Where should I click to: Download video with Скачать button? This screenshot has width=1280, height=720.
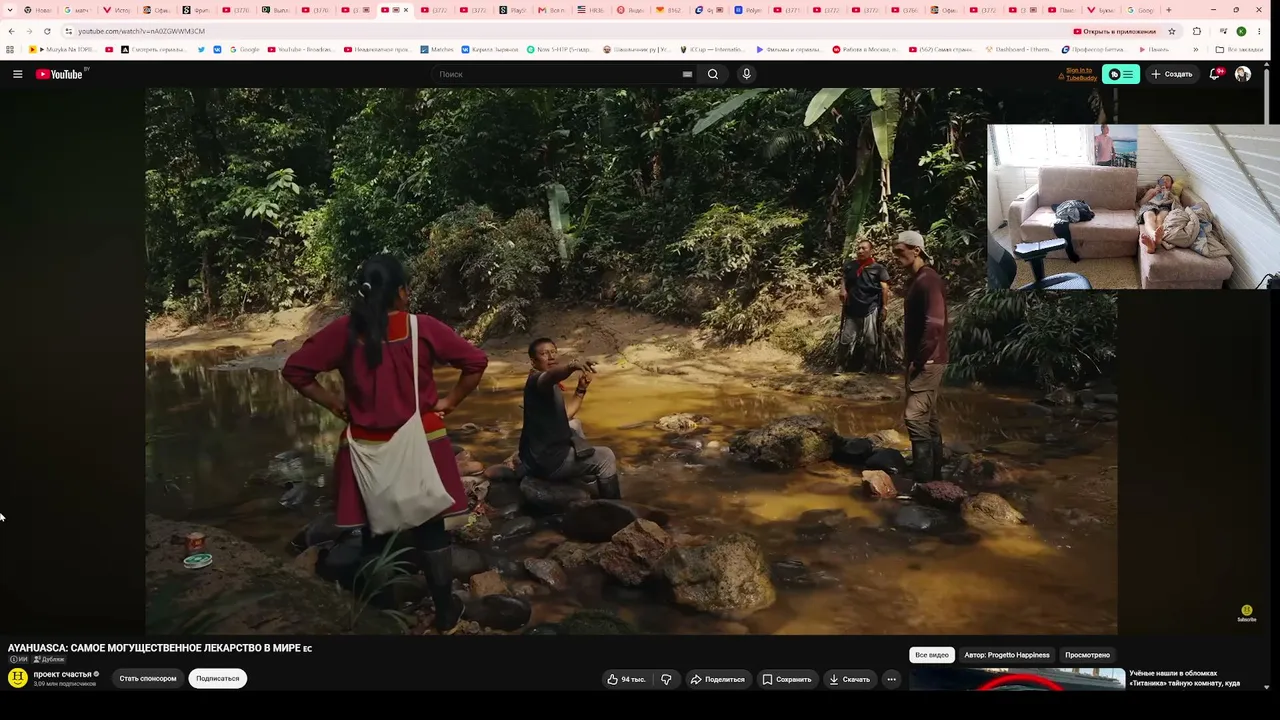coord(850,679)
